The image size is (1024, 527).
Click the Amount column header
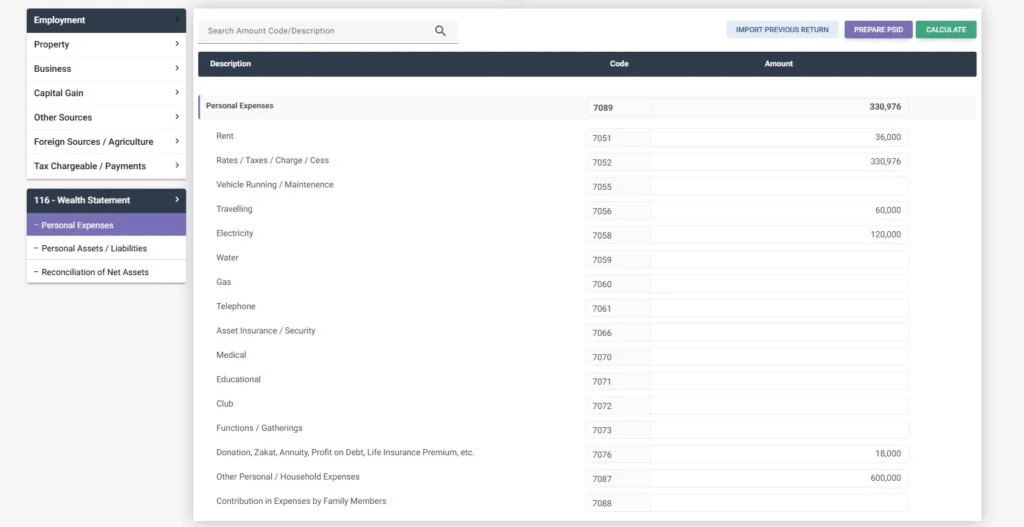click(x=778, y=64)
